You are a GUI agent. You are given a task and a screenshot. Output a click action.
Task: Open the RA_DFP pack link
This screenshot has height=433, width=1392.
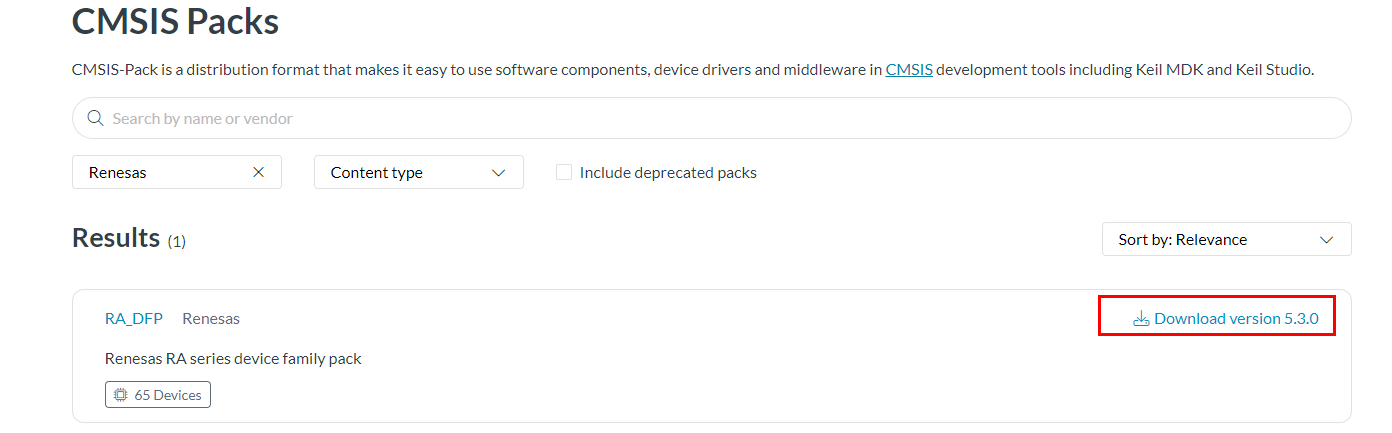coord(134,319)
